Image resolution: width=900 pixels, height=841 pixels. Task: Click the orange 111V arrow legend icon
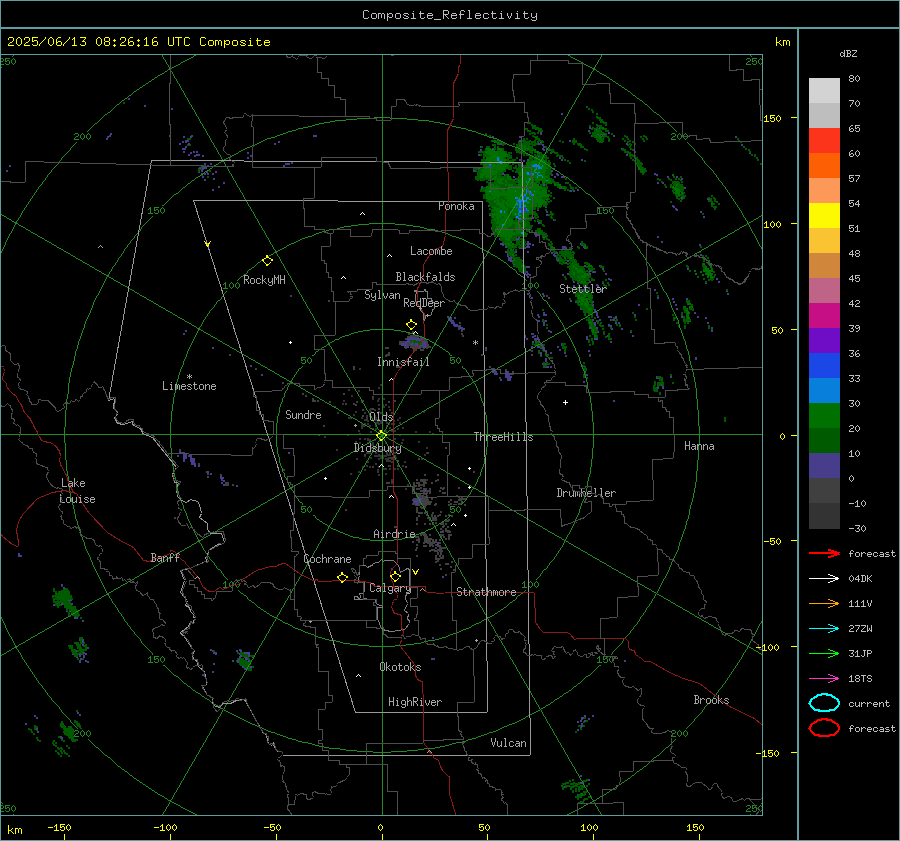point(824,603)
